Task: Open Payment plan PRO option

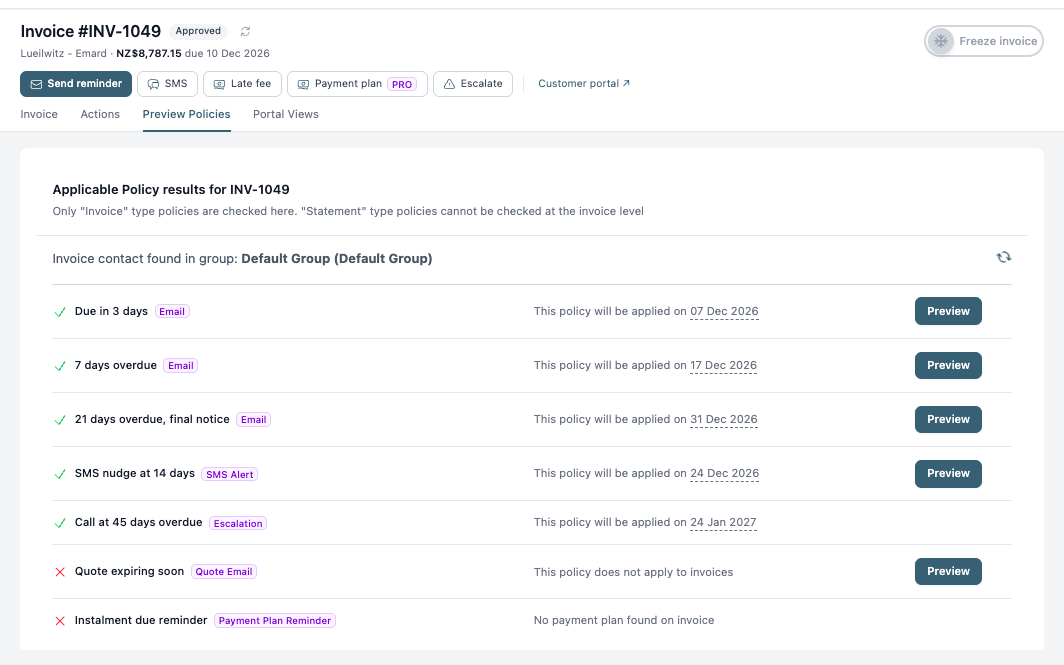Action: (x=357, y=84)
